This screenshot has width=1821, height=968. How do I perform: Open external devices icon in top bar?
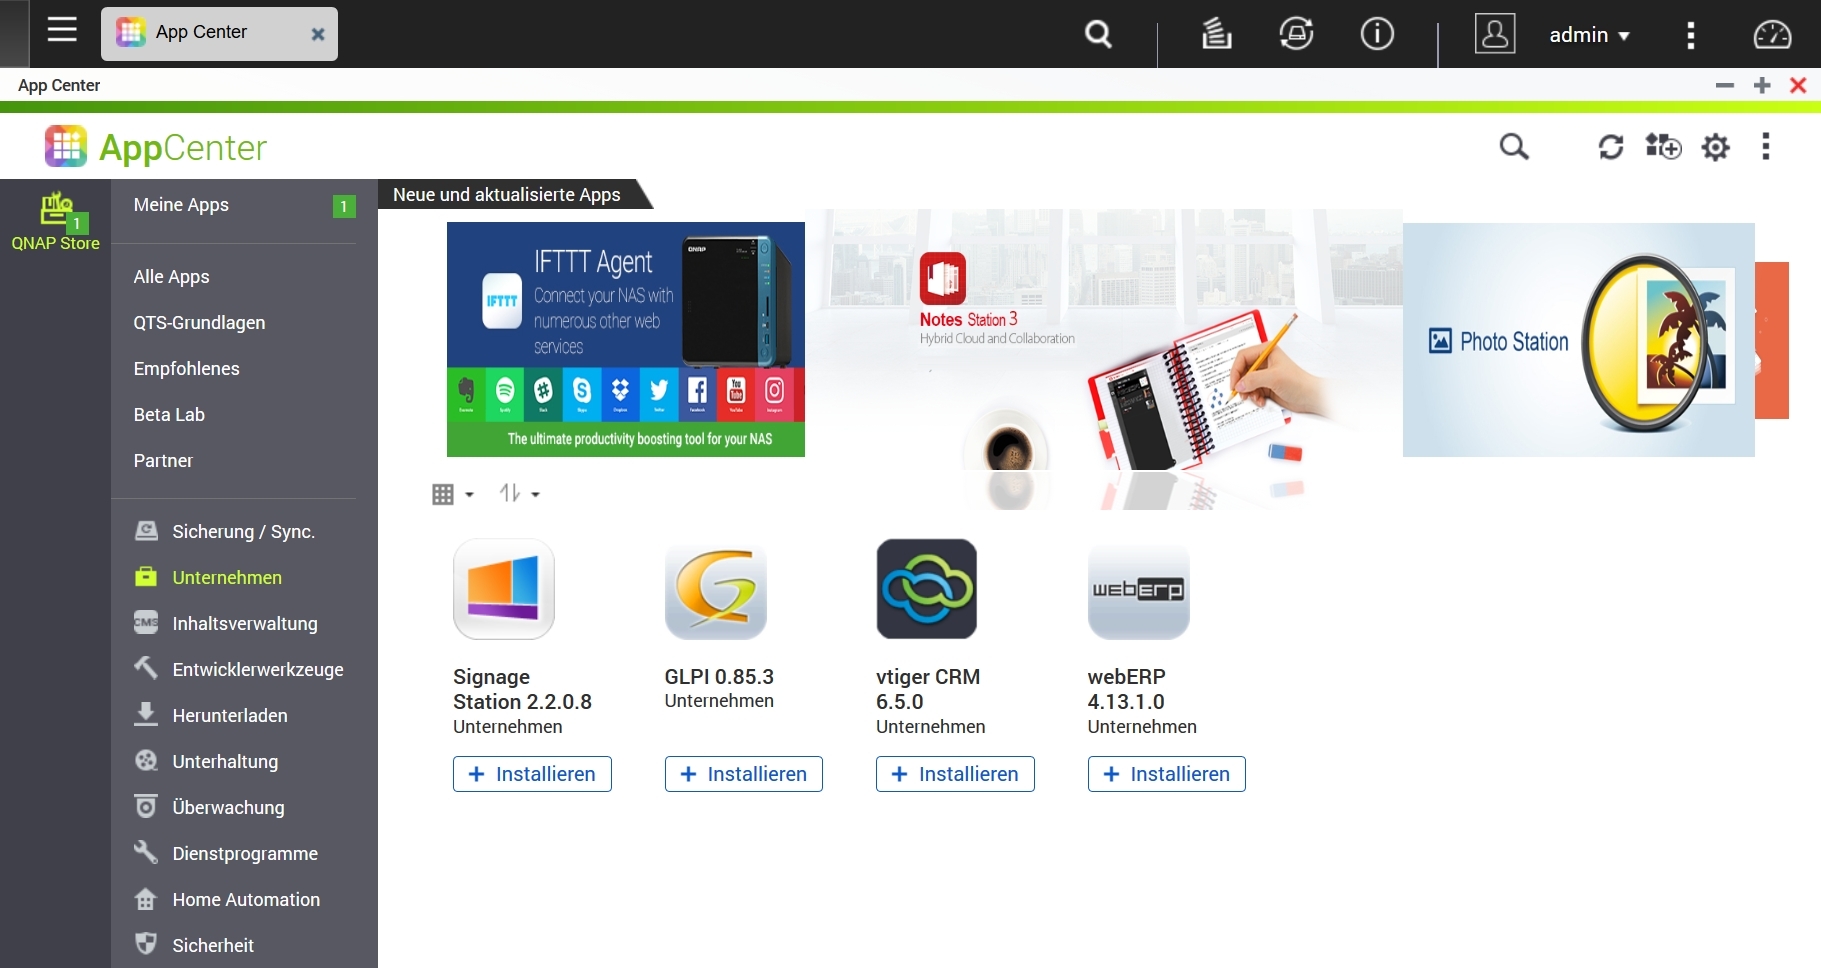point(1296,34)
